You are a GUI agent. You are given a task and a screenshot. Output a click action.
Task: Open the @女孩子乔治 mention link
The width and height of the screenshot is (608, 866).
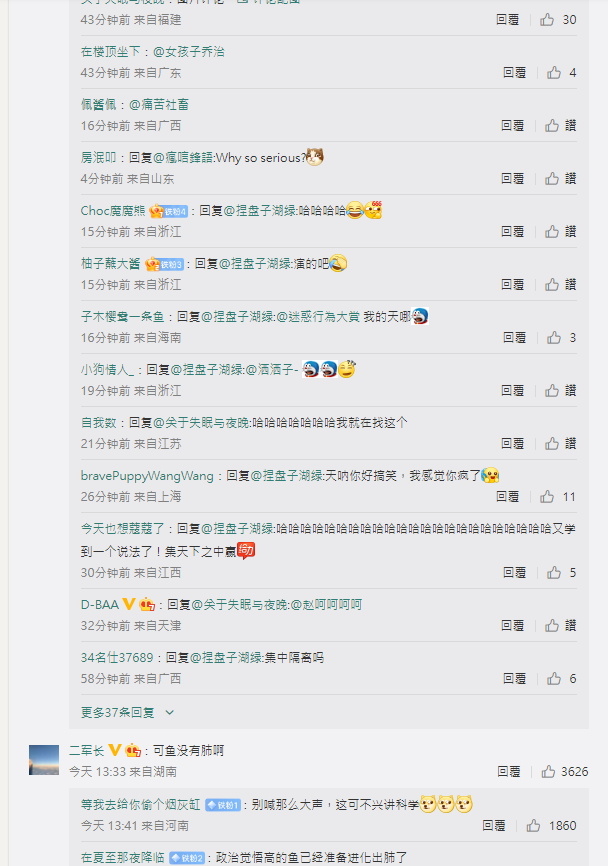189,52
